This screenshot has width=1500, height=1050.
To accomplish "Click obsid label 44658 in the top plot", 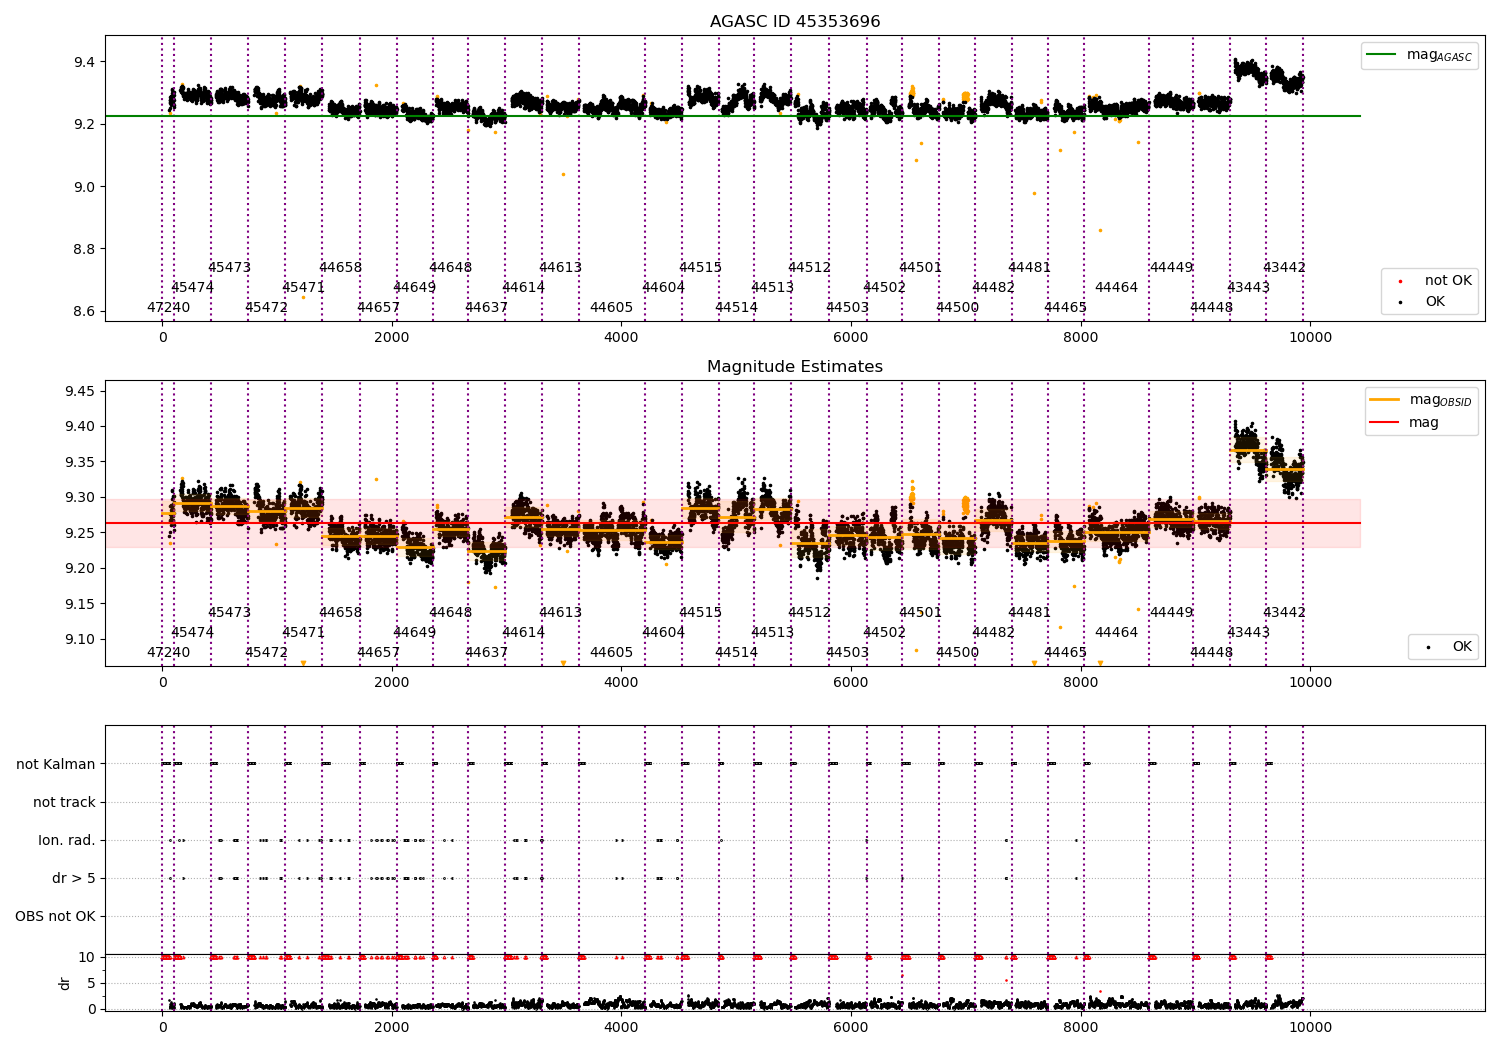I will (340, 267).
